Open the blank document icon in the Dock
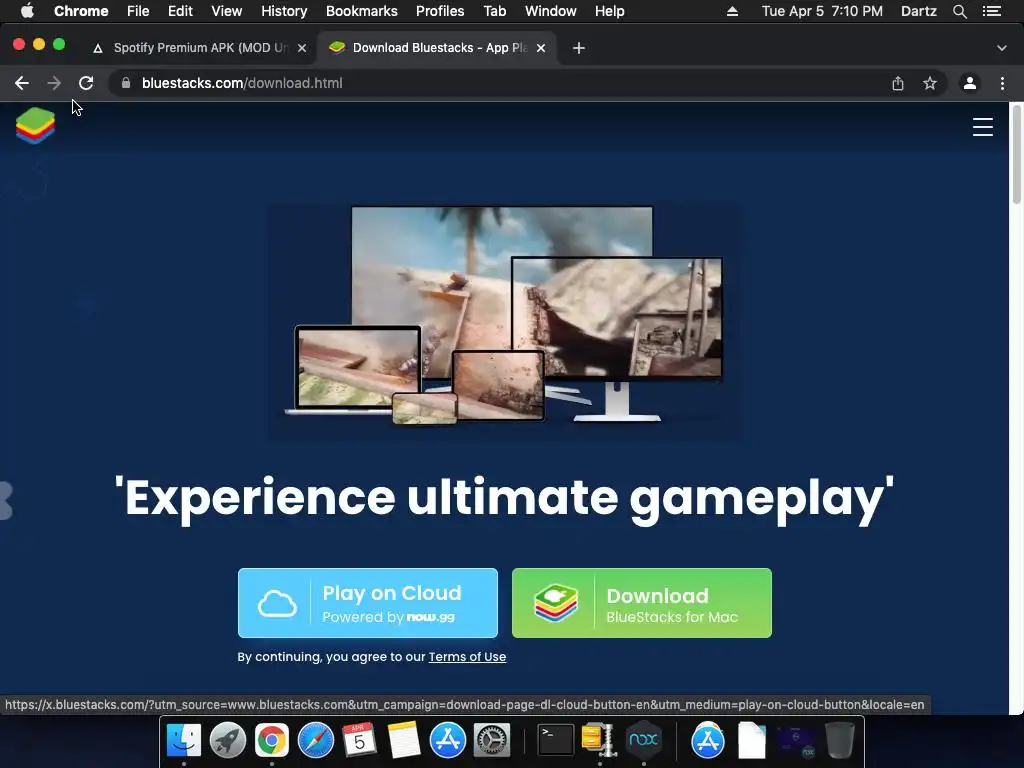1024x768 pixels. (752, 740)
